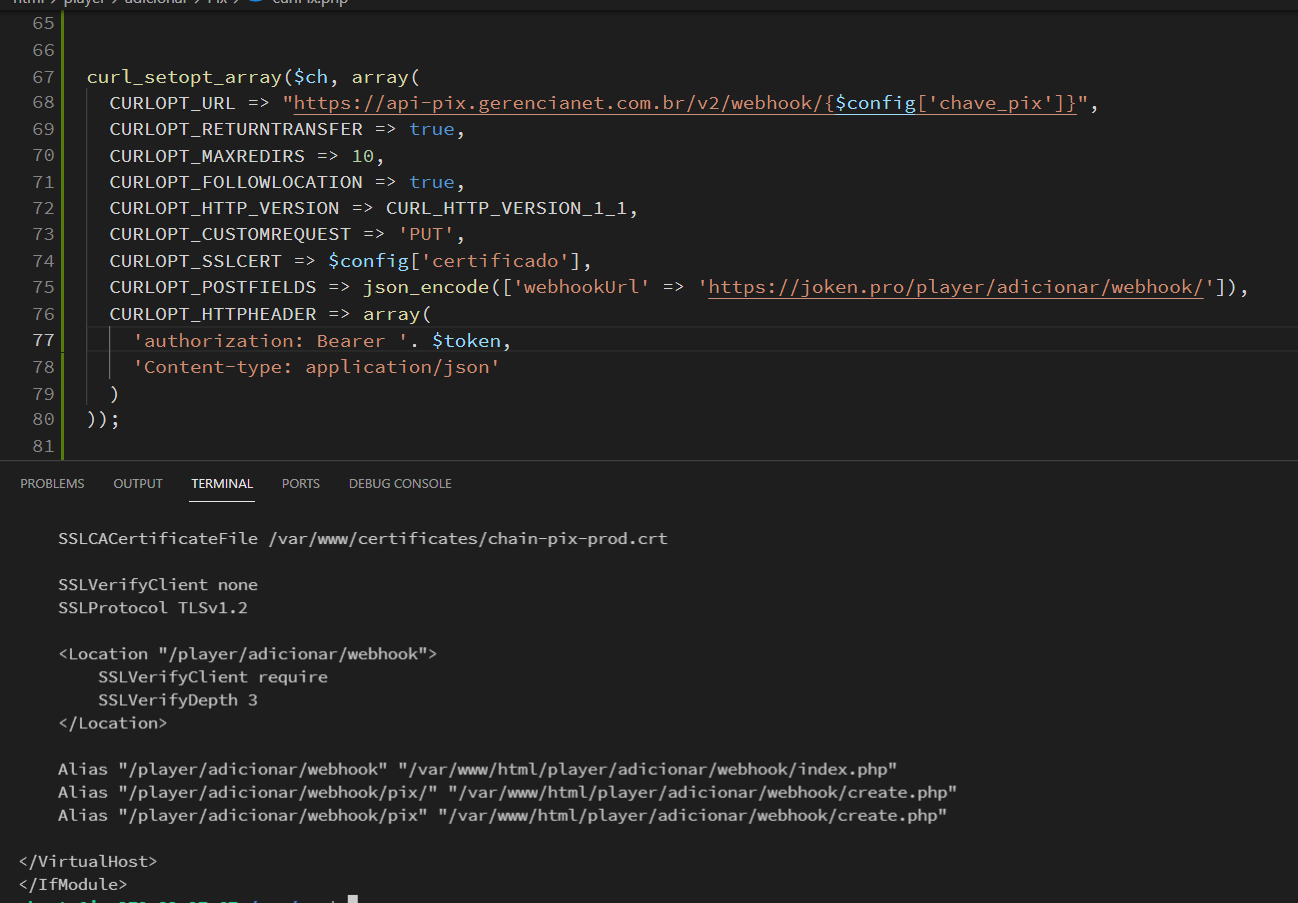Click the SSLCACertificateFile line in terminal
Image resolution: width=1298 pixels, height=903 pixels.
pyautogui.click(x=363, y=538)
